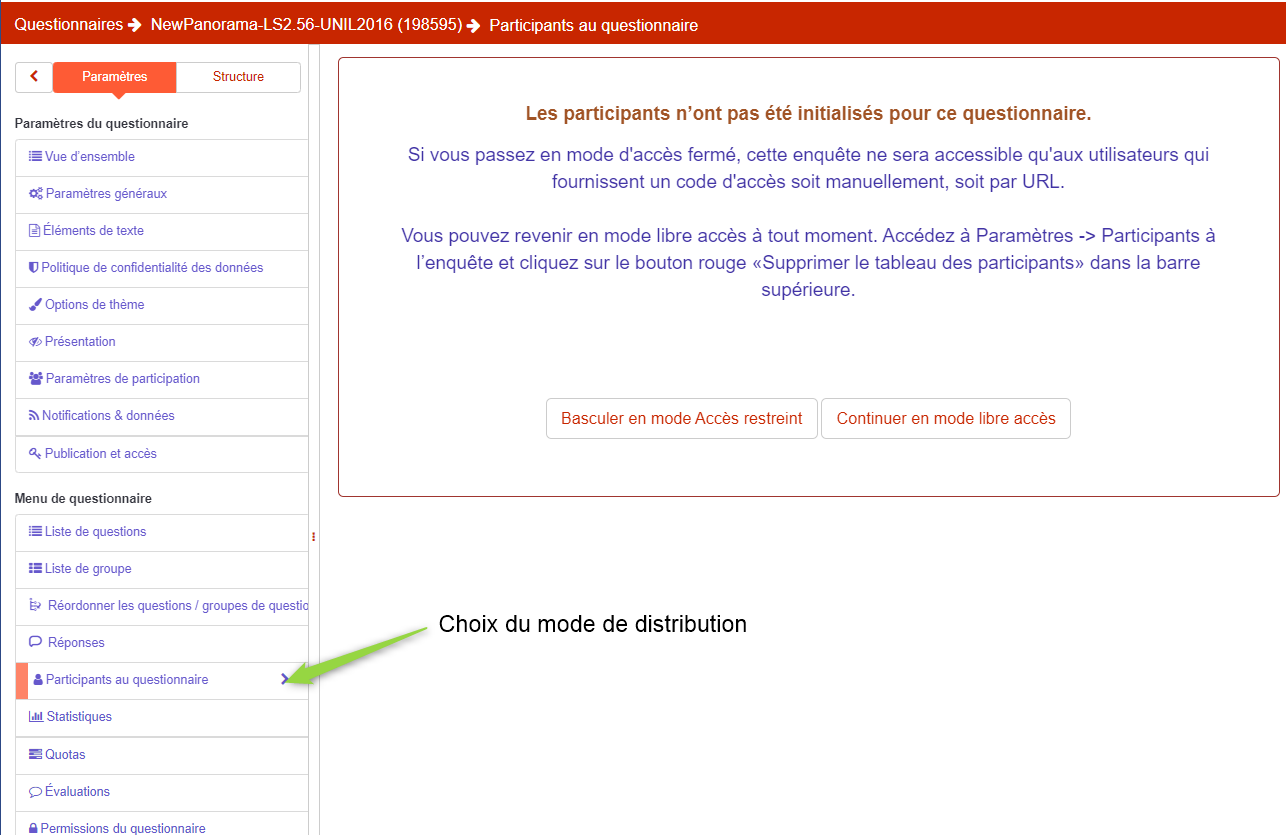Click the Publication et accès key icon
Screen dimensions: 1286x835
click(35, 454)
